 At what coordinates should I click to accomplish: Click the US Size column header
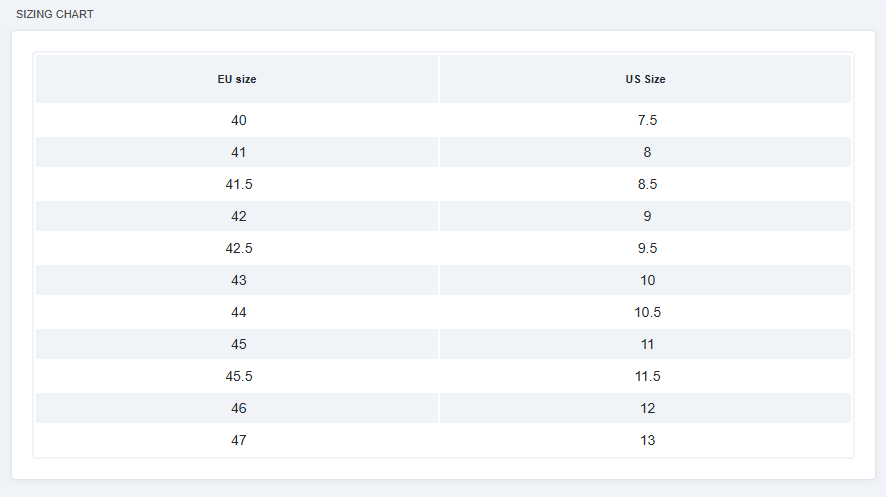pos(646,79)
